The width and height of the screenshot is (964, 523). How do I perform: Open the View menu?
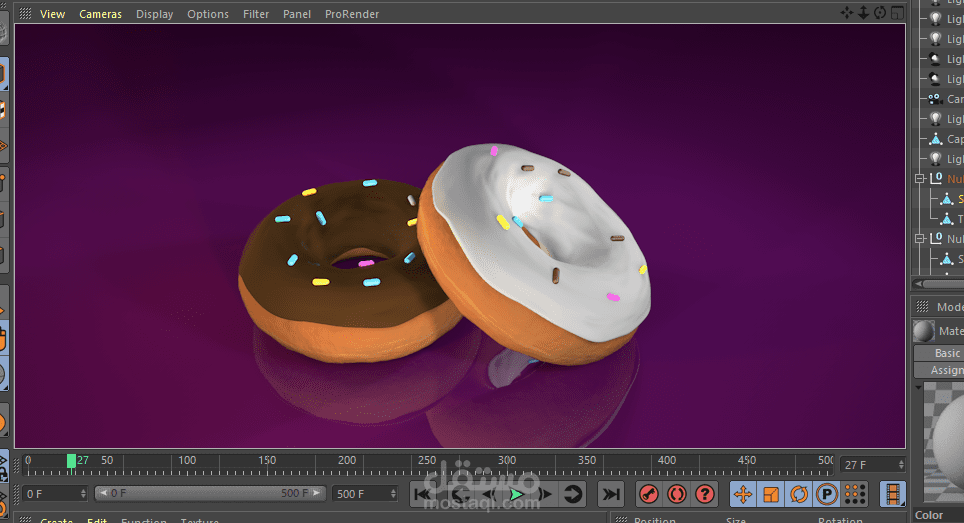[52, 14]
